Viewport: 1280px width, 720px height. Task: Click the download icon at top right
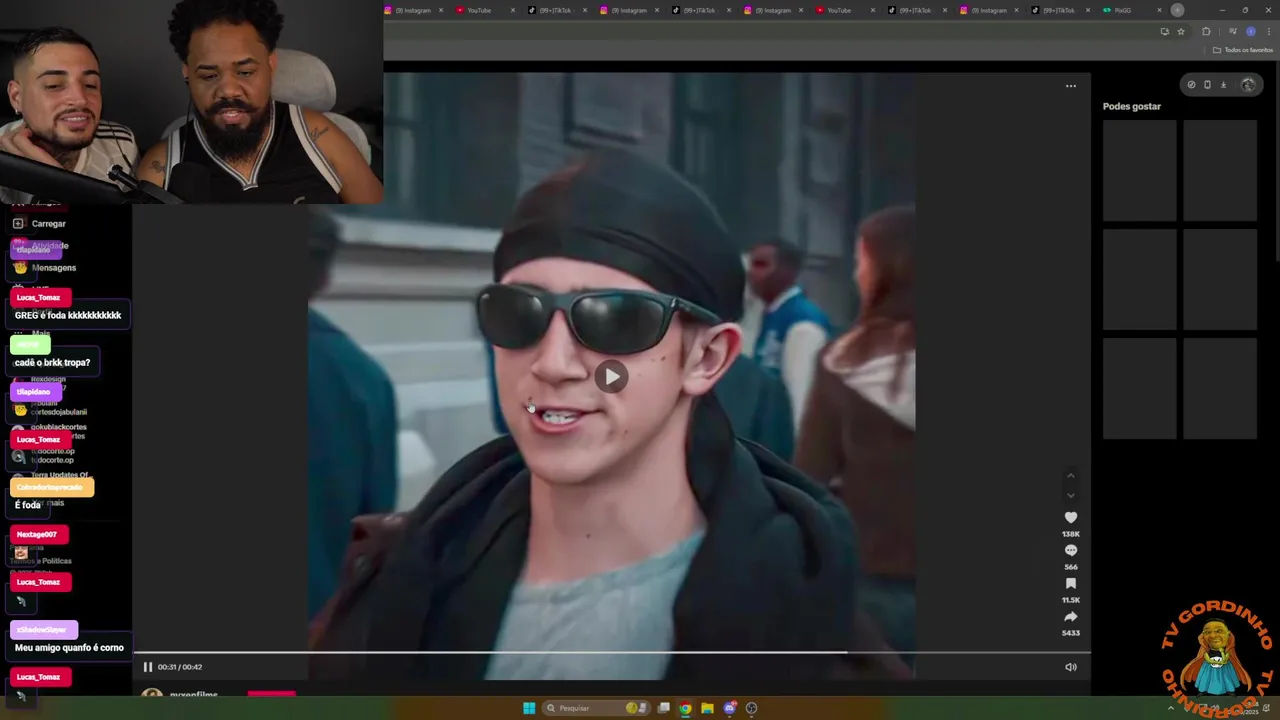[1223, 85]
